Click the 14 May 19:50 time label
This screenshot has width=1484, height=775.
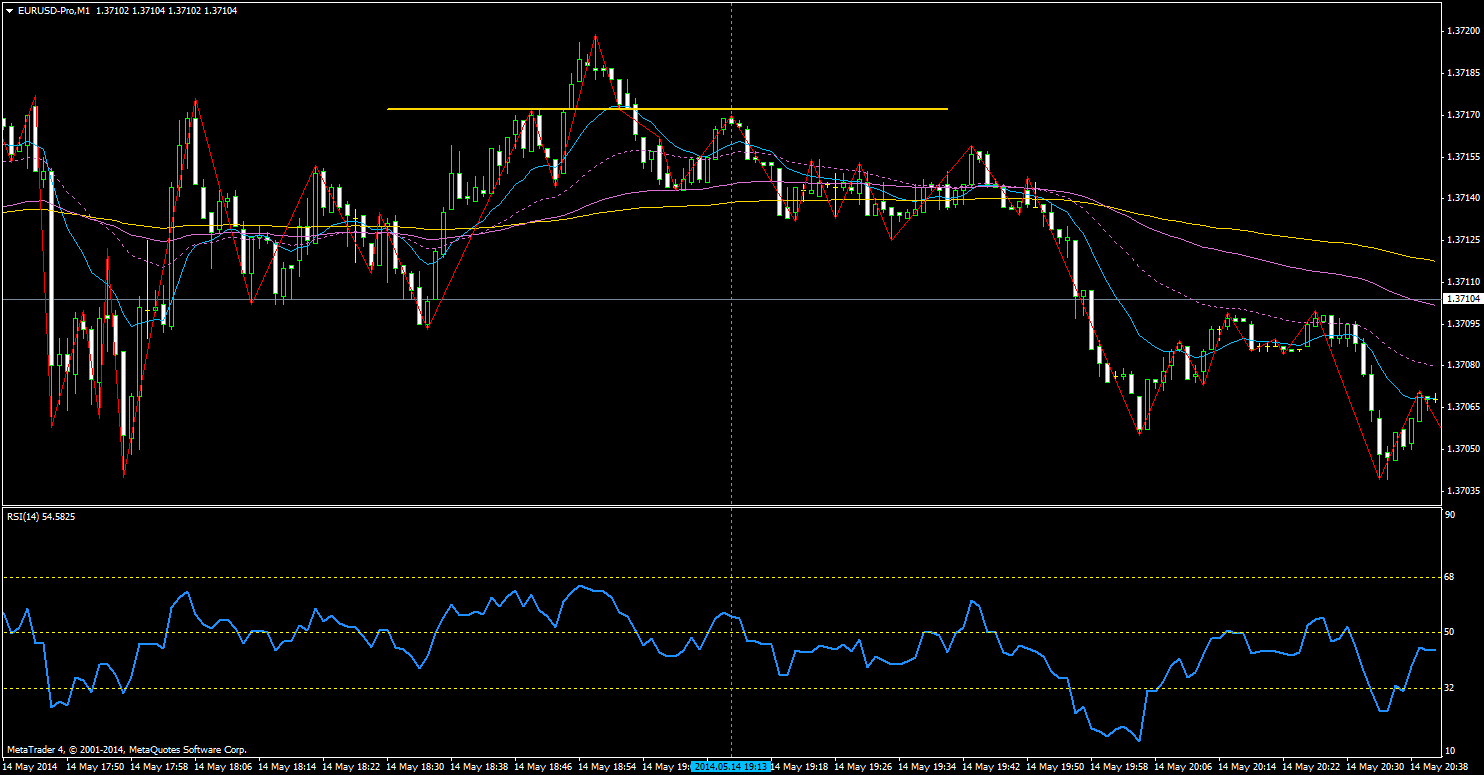tap(1056, 767)
